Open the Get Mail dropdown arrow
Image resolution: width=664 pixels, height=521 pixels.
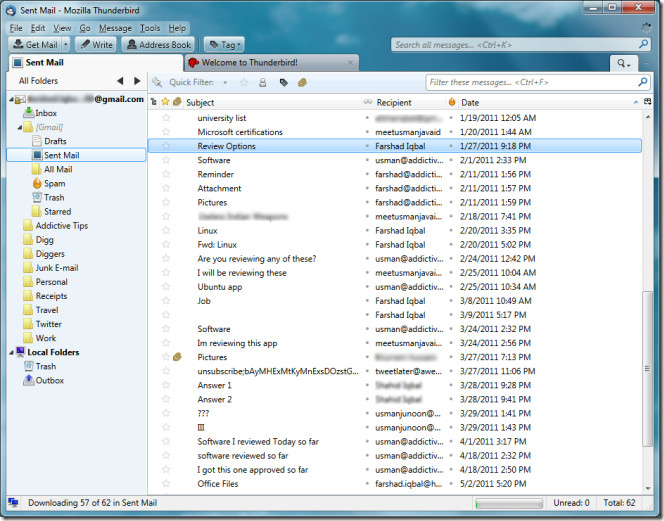(66, 44)
